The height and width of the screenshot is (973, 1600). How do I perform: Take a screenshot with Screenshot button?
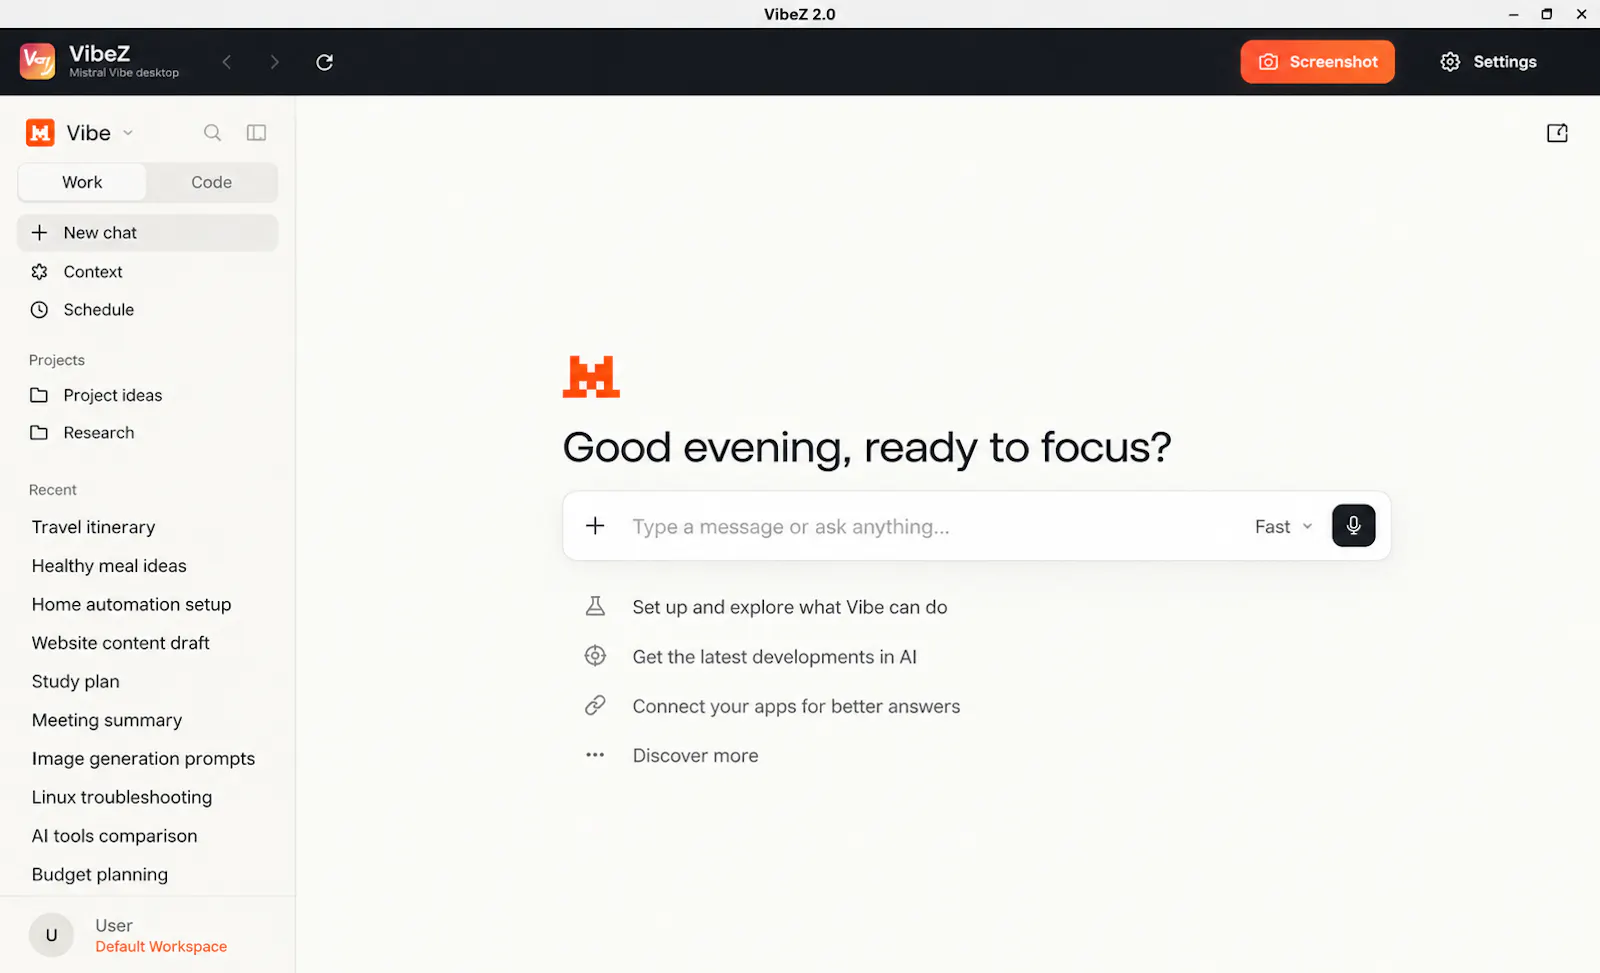(x=1317, y=62)
